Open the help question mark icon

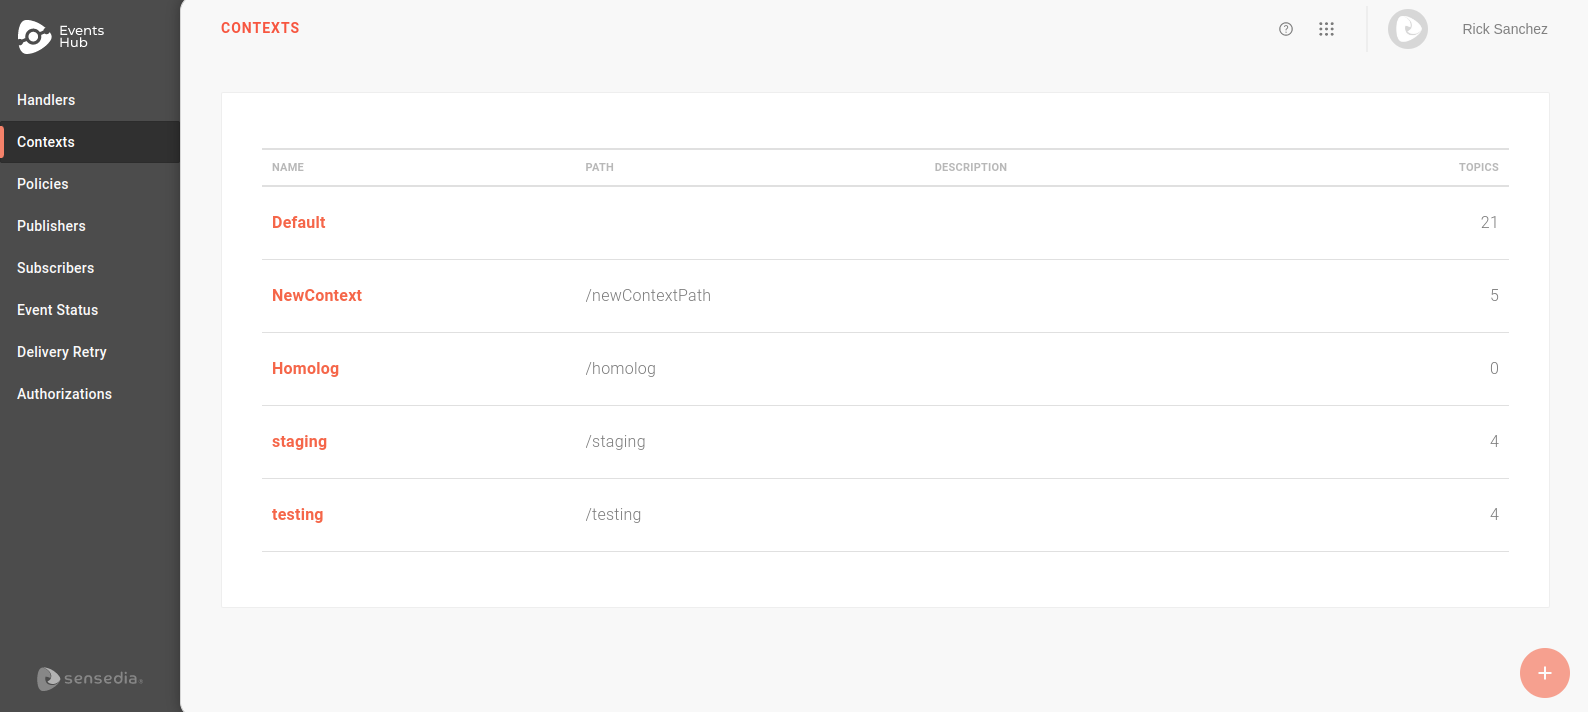click(x=1286, y=29)
